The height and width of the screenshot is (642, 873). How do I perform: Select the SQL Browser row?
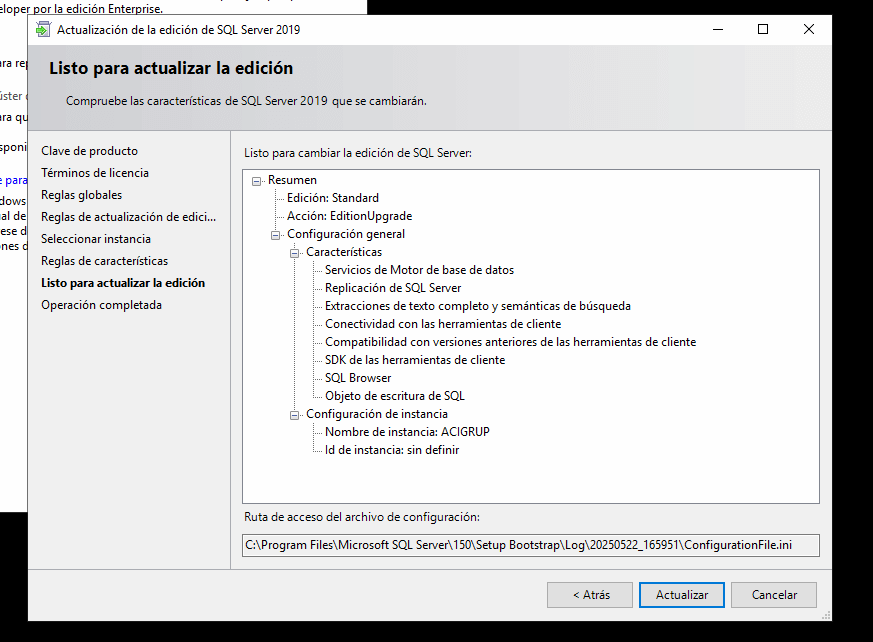(358, 378)
